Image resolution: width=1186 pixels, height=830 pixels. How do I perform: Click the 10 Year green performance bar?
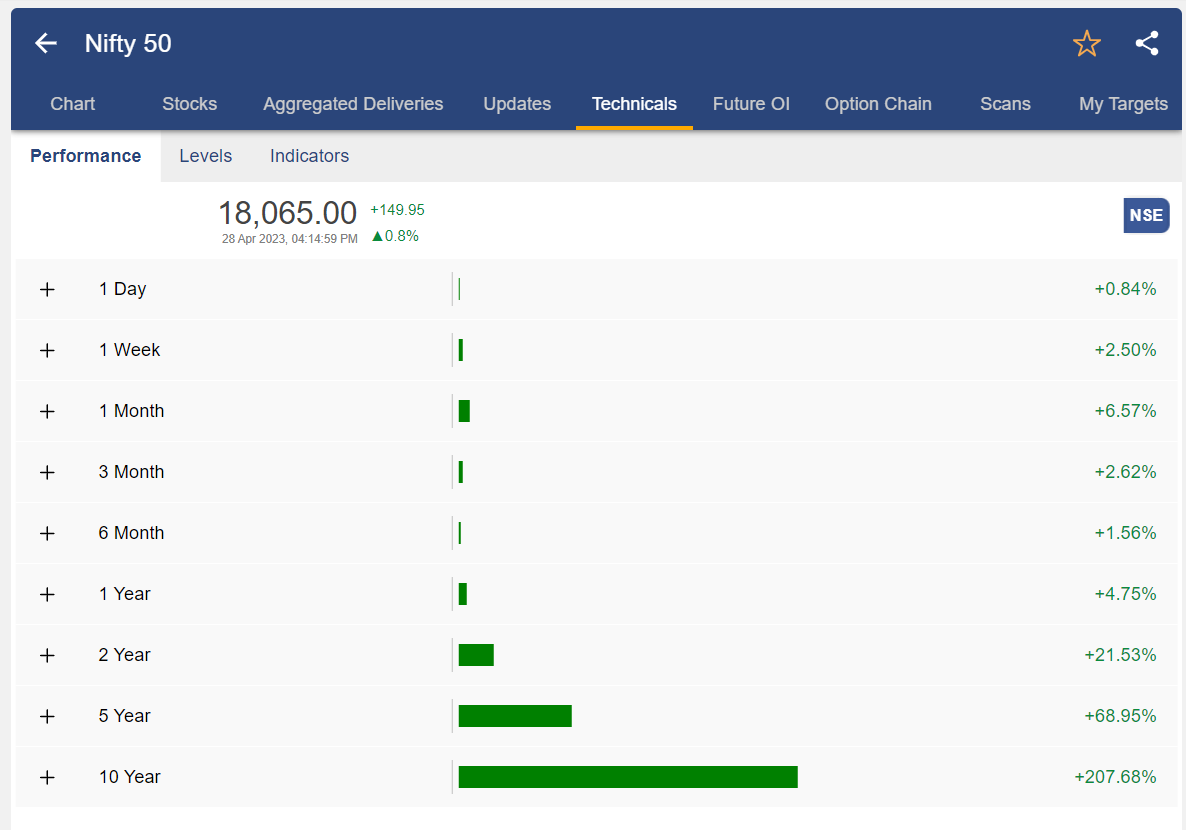click(627, 776)
